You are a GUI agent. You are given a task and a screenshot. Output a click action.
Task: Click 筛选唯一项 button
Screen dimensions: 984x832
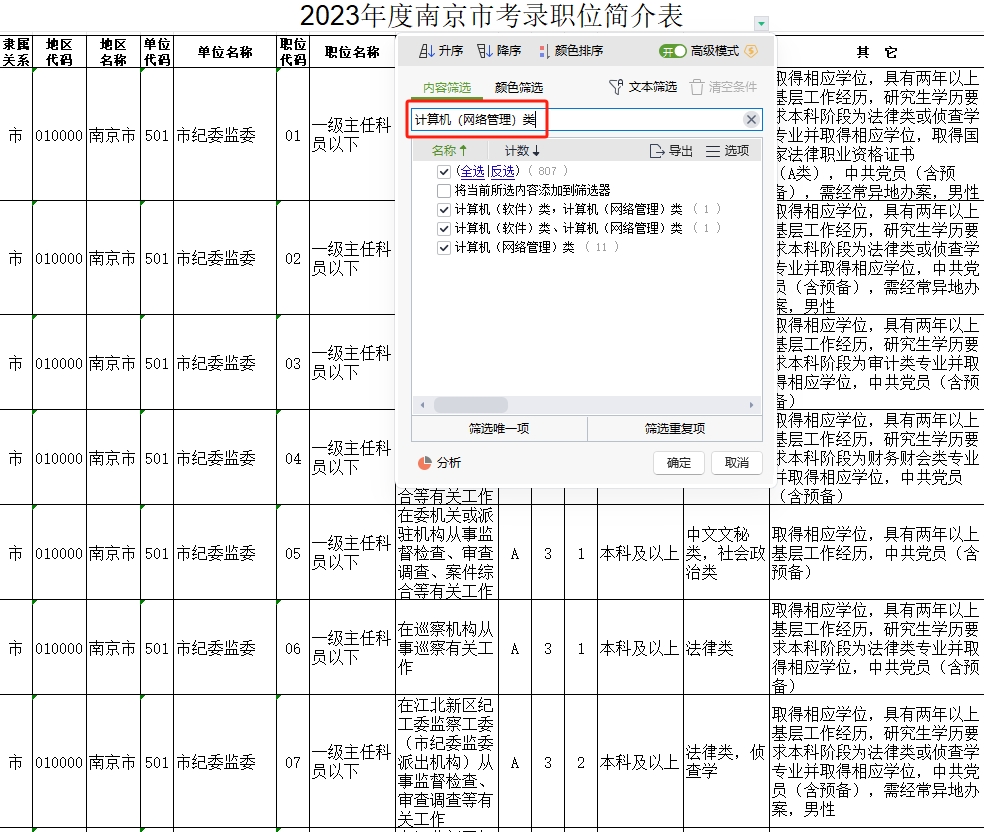[499, 429]
